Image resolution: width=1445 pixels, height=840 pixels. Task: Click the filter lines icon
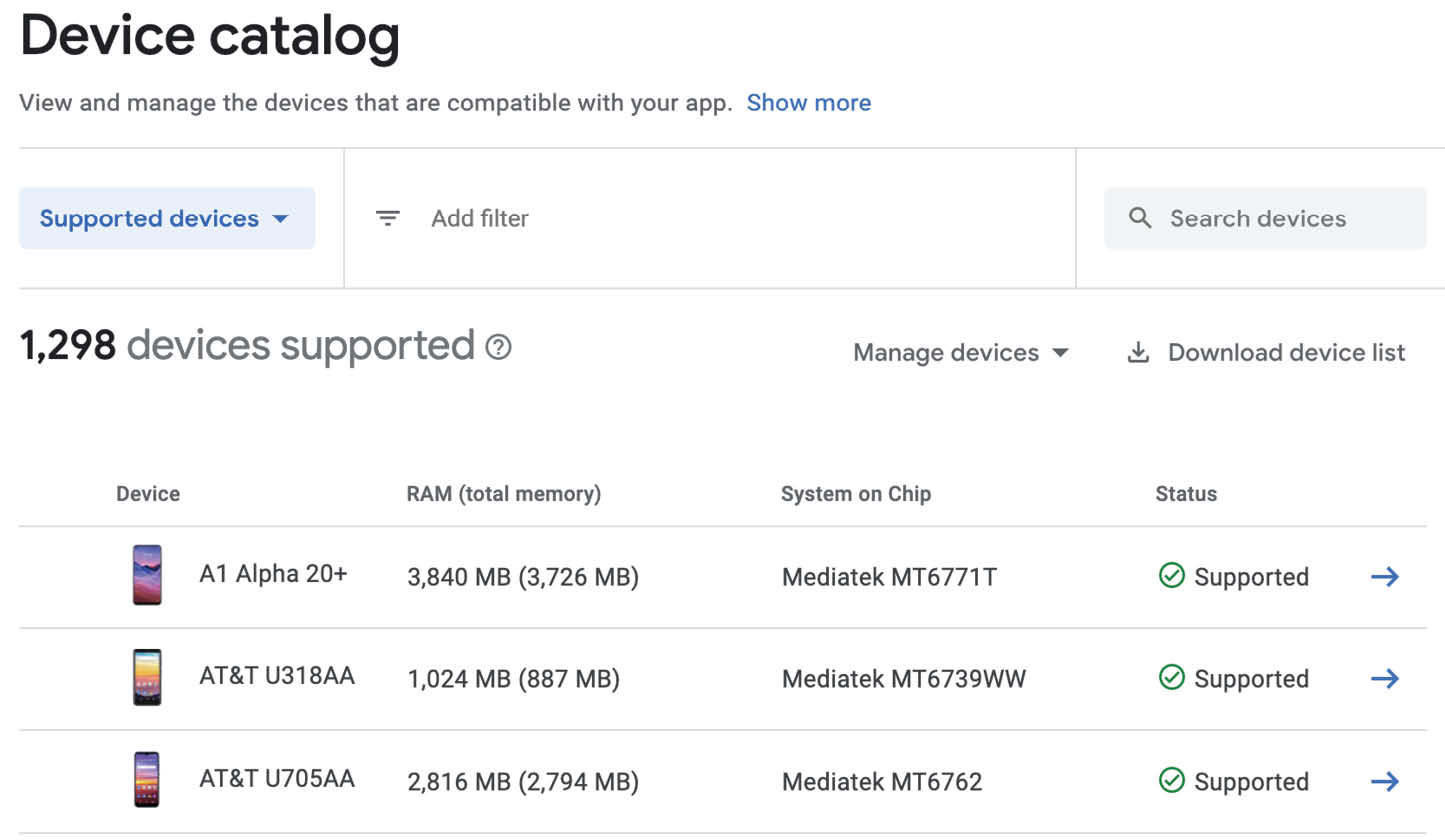[x=387, y=218]
